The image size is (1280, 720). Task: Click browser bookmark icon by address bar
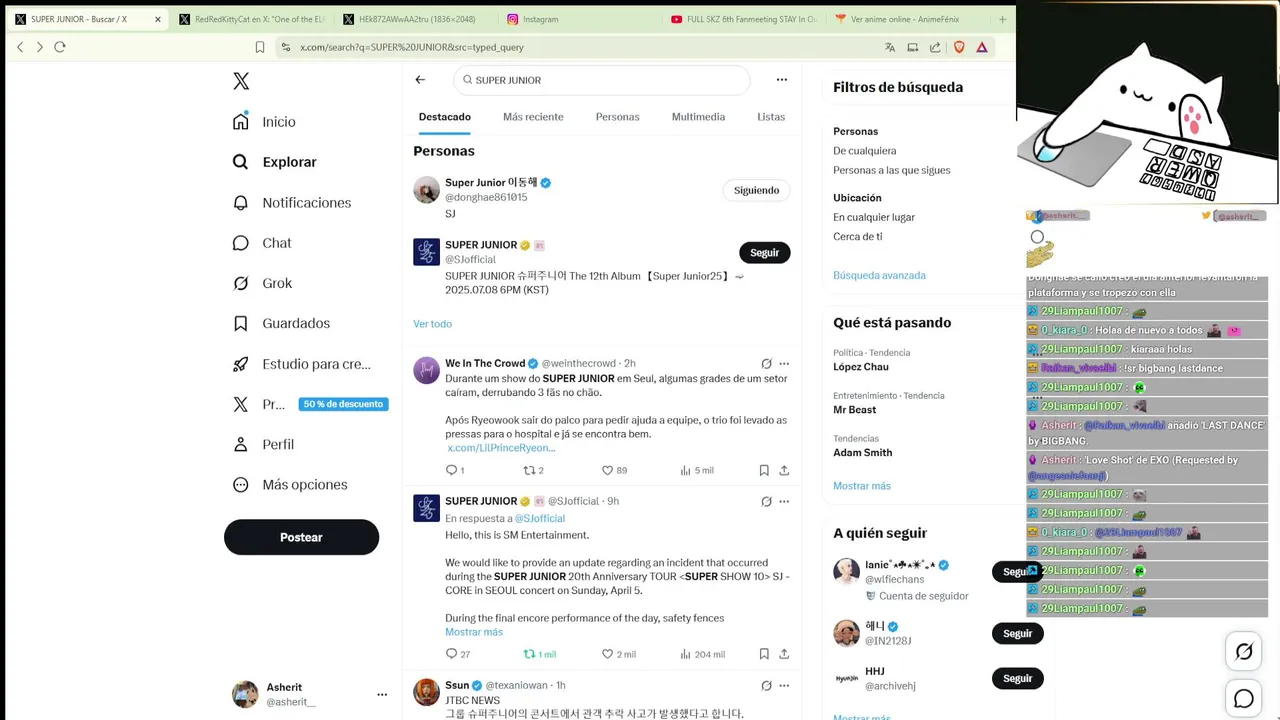click(x=260, y=47)
